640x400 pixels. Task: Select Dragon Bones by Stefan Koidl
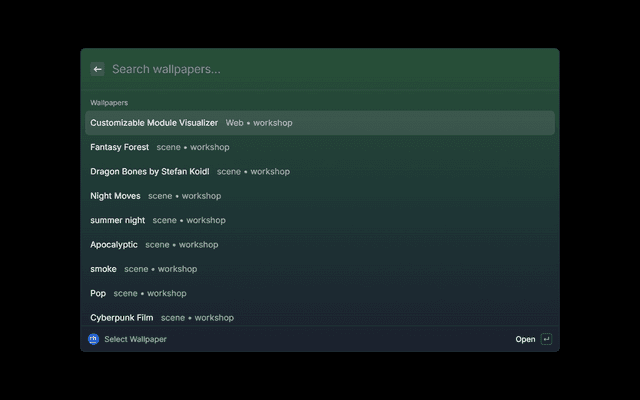(x=320, y=171)
